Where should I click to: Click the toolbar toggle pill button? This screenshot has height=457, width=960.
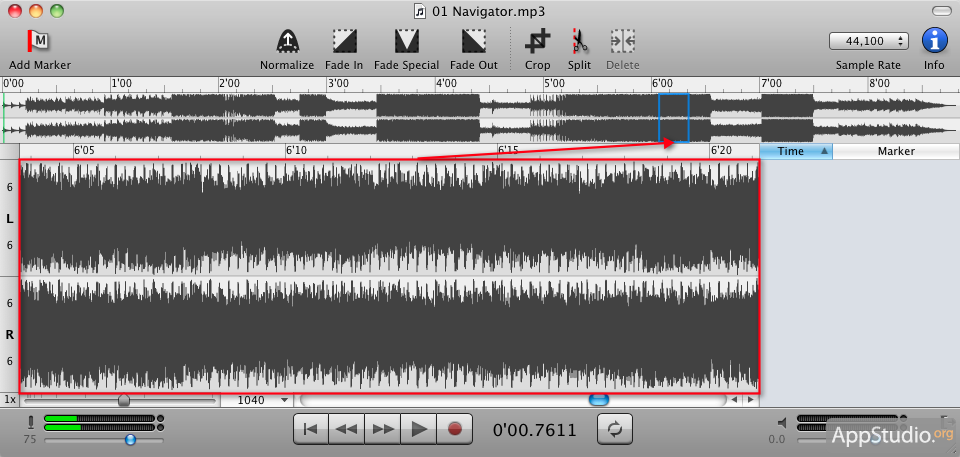[943, 10]
